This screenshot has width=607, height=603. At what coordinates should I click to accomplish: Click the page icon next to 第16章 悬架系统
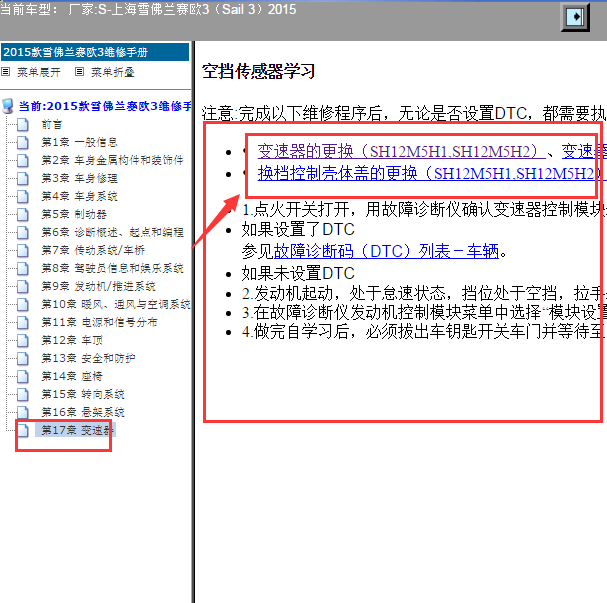tap(23, 412)
